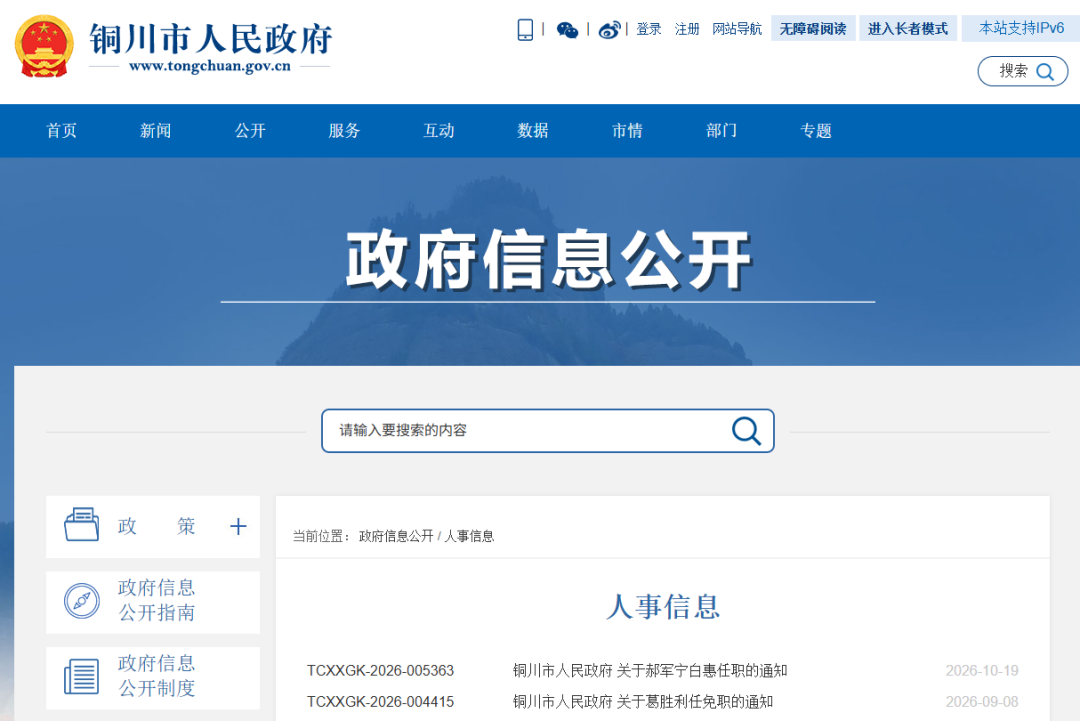Click the folder icon beside 政策
The width and height of the screenshot is (1080, 721).
pos(81,525)
